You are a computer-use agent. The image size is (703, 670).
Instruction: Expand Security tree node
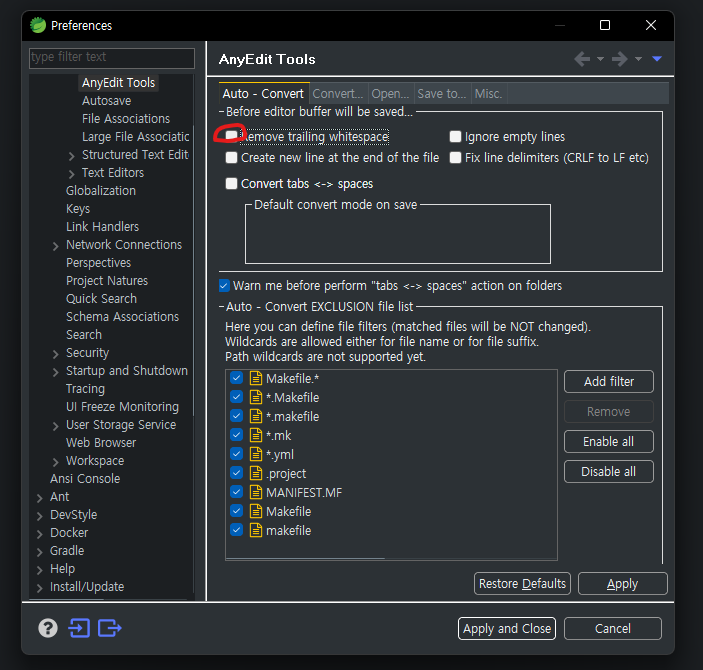pos(55,354)
